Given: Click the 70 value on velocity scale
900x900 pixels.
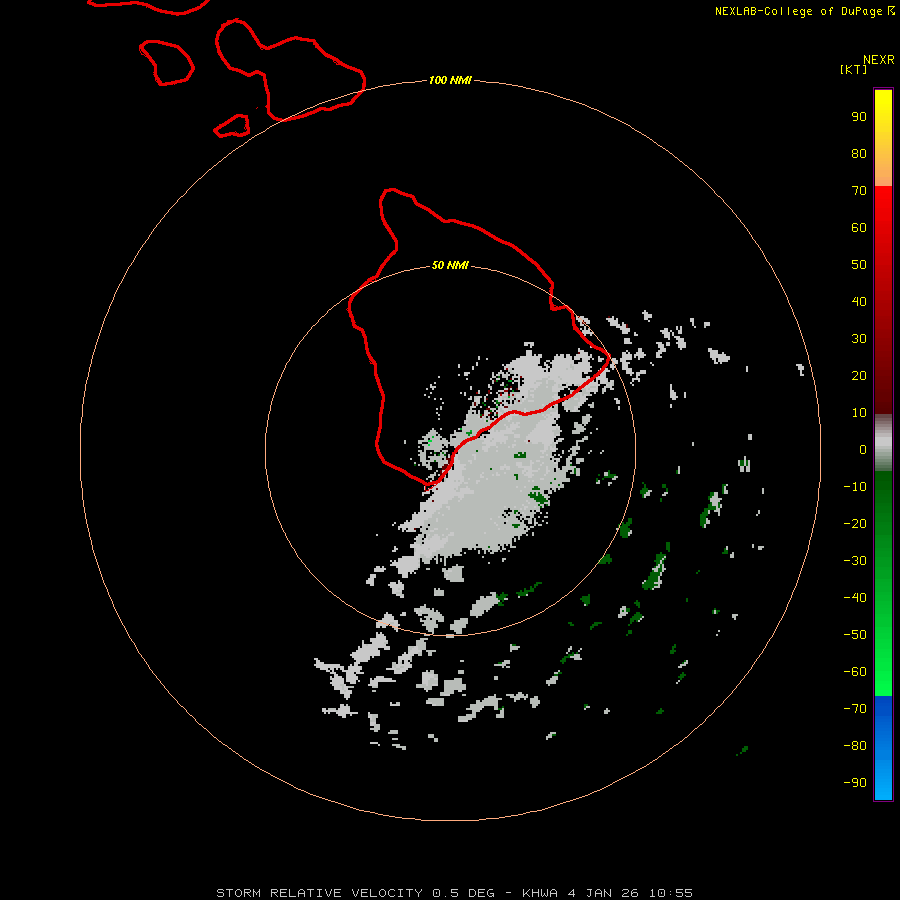Looking at the screenshot, I should [859, 191].
